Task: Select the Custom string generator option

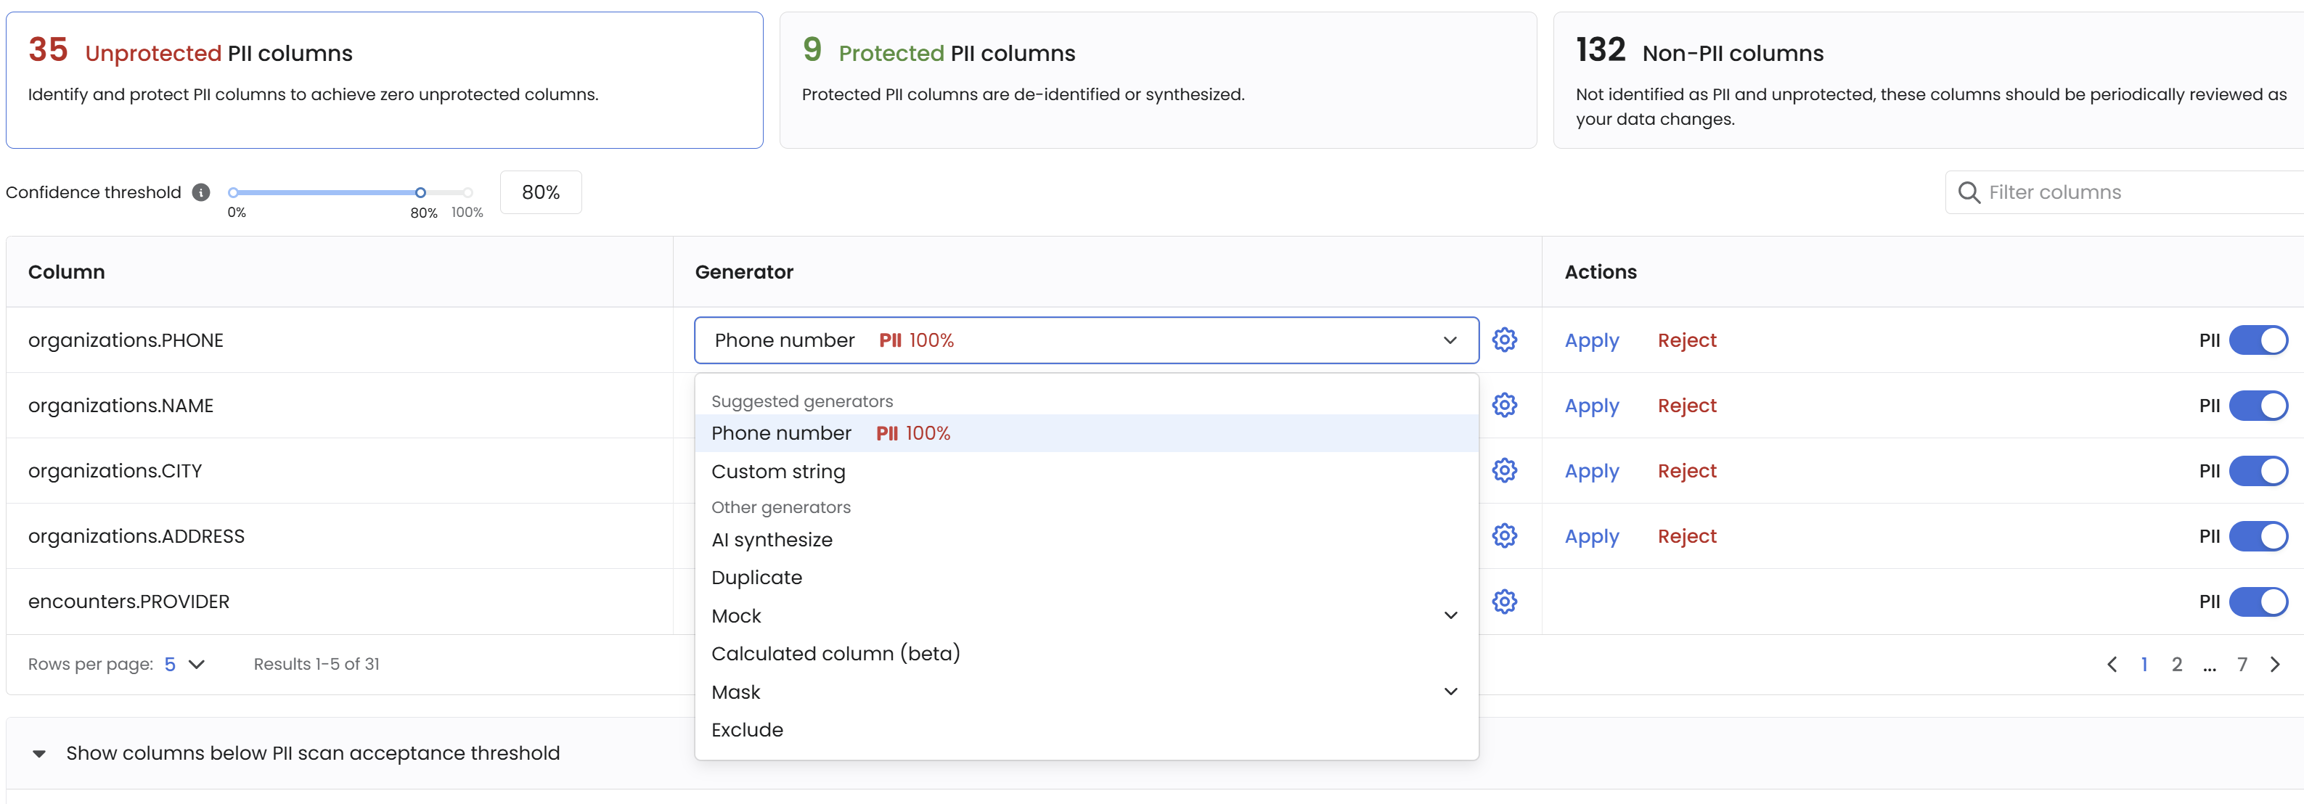Action: tap(778, 471)
